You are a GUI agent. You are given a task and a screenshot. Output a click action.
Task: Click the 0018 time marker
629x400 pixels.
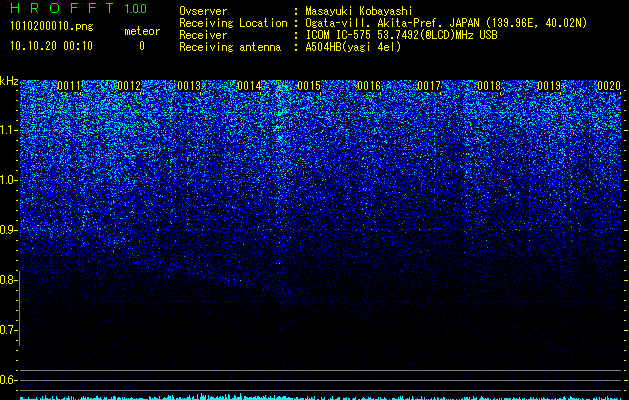pos(489,86)
